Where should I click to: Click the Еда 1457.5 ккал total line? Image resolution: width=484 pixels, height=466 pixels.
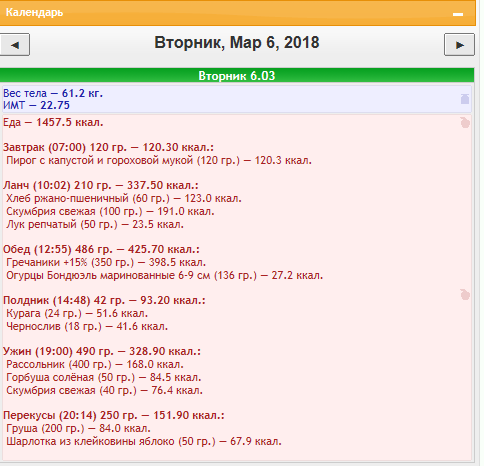pyautogui.click(x=53, y=123)
